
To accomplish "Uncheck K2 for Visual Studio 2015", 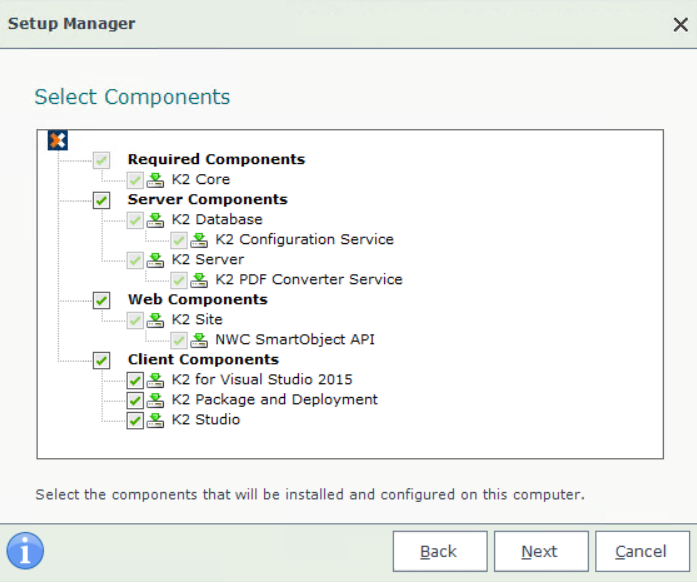I will click(x=135, y=380).
